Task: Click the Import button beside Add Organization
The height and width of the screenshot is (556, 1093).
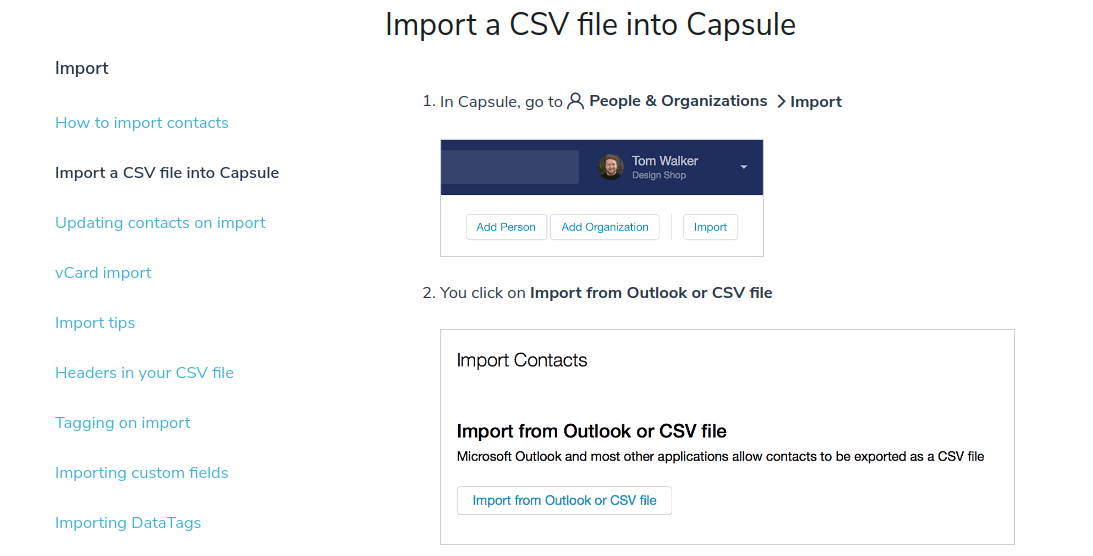Action: (710, 227)
